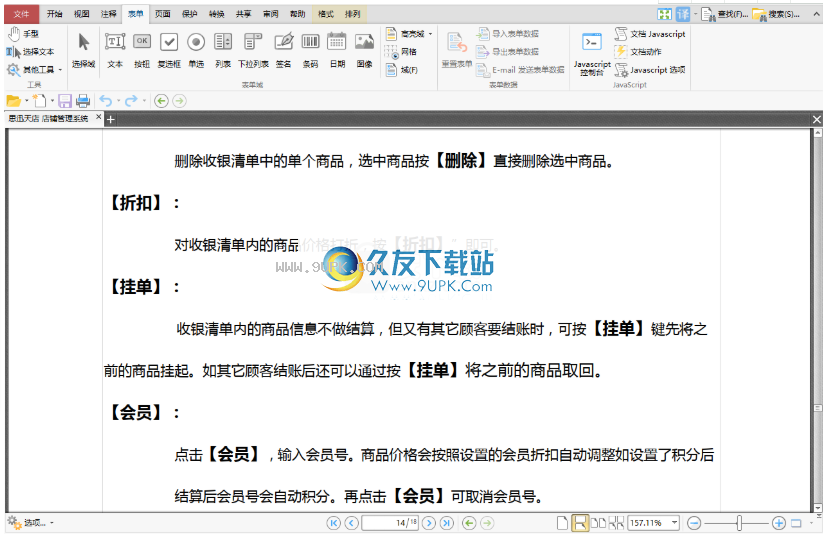Switch to the 注释 comment tab
This screenshot has width=823, height=539.
(x=109, y=14)
